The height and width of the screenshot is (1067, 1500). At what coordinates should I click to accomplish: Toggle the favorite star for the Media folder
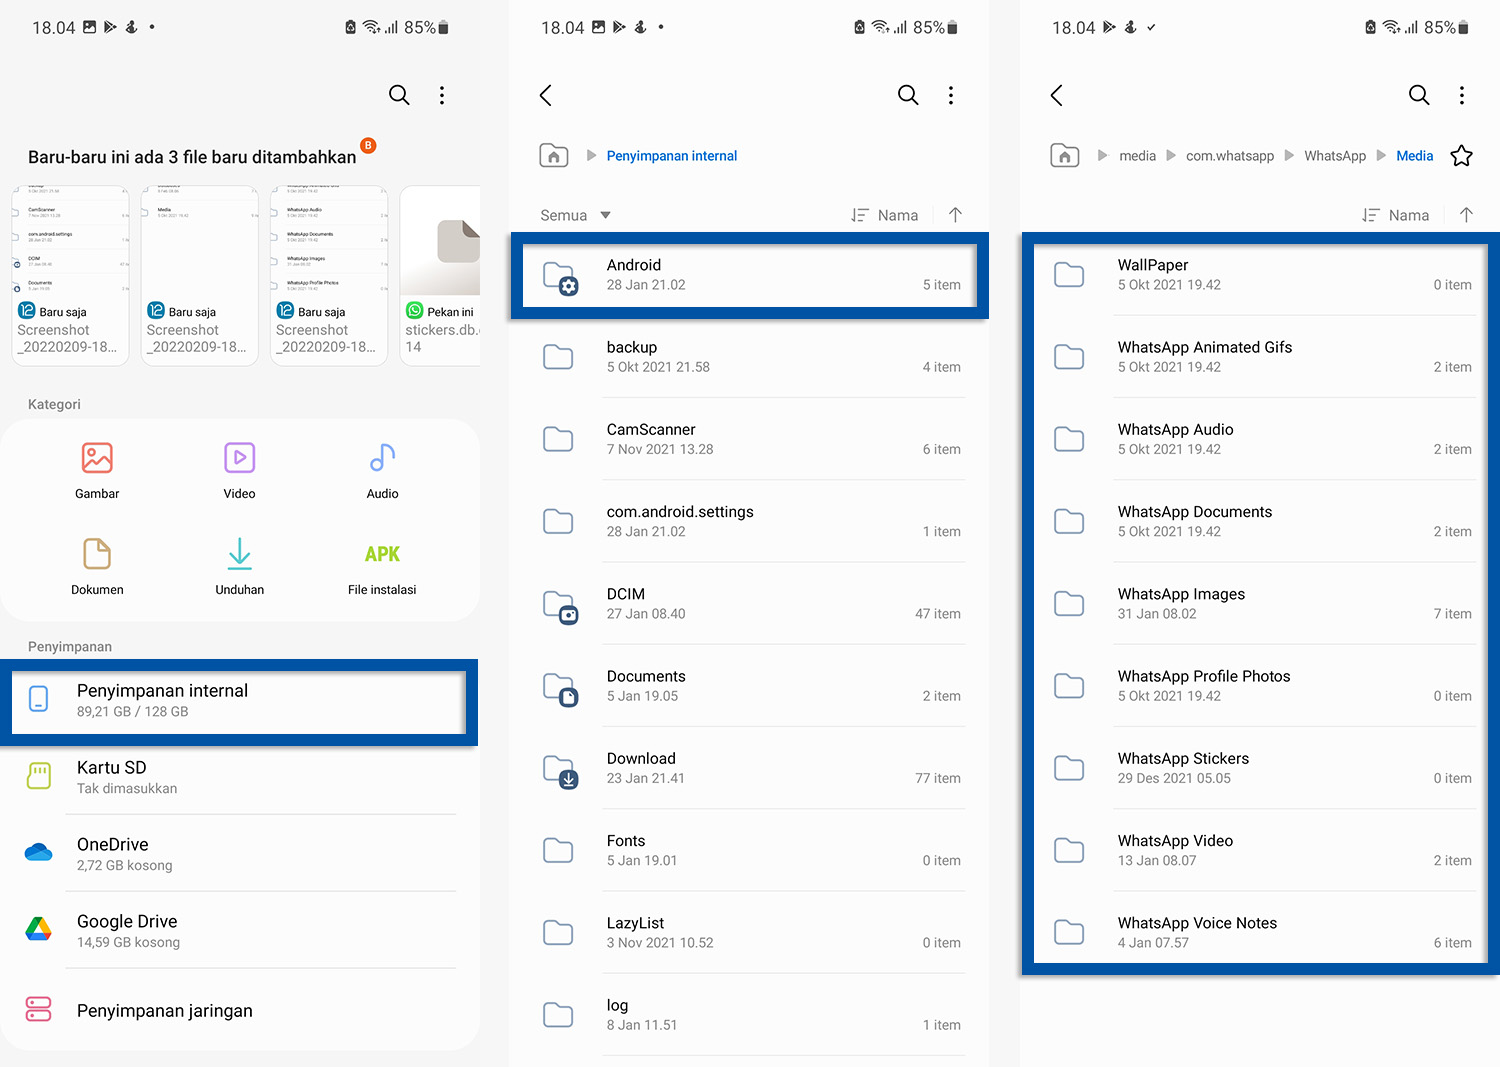(x=1462, y=156)
